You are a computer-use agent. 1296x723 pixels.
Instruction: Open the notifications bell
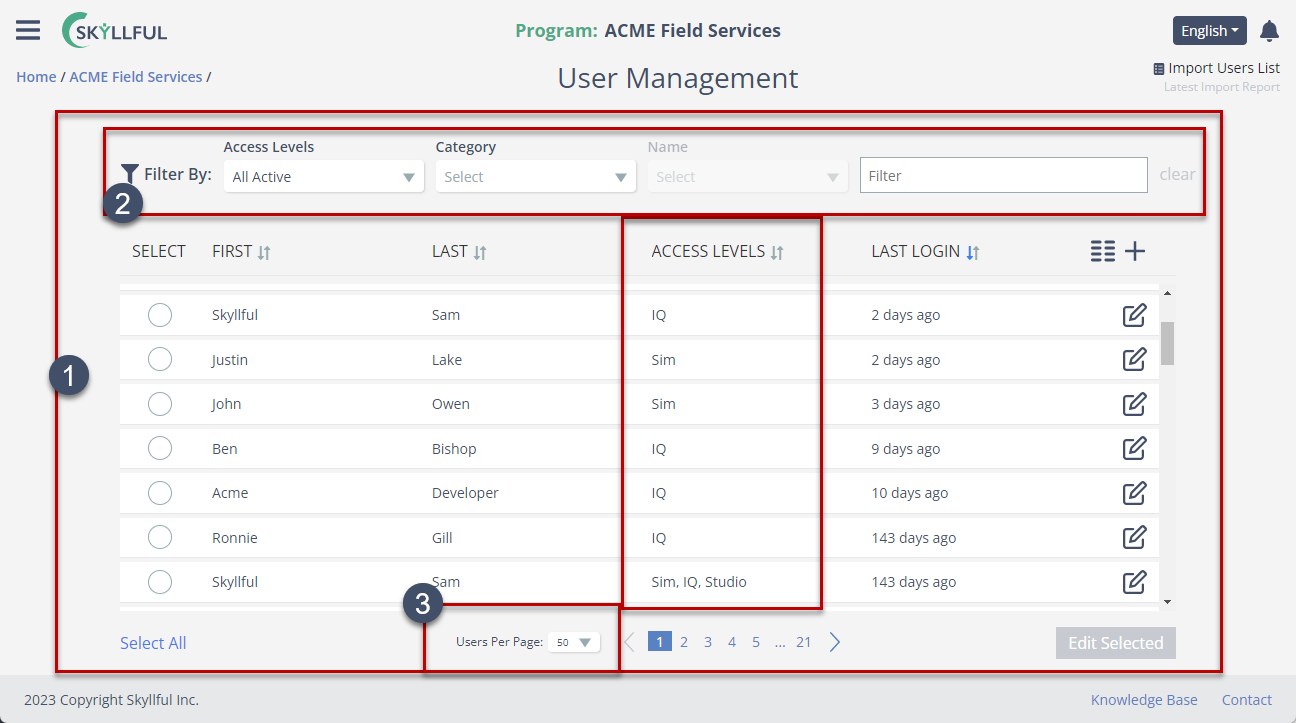1269,31
